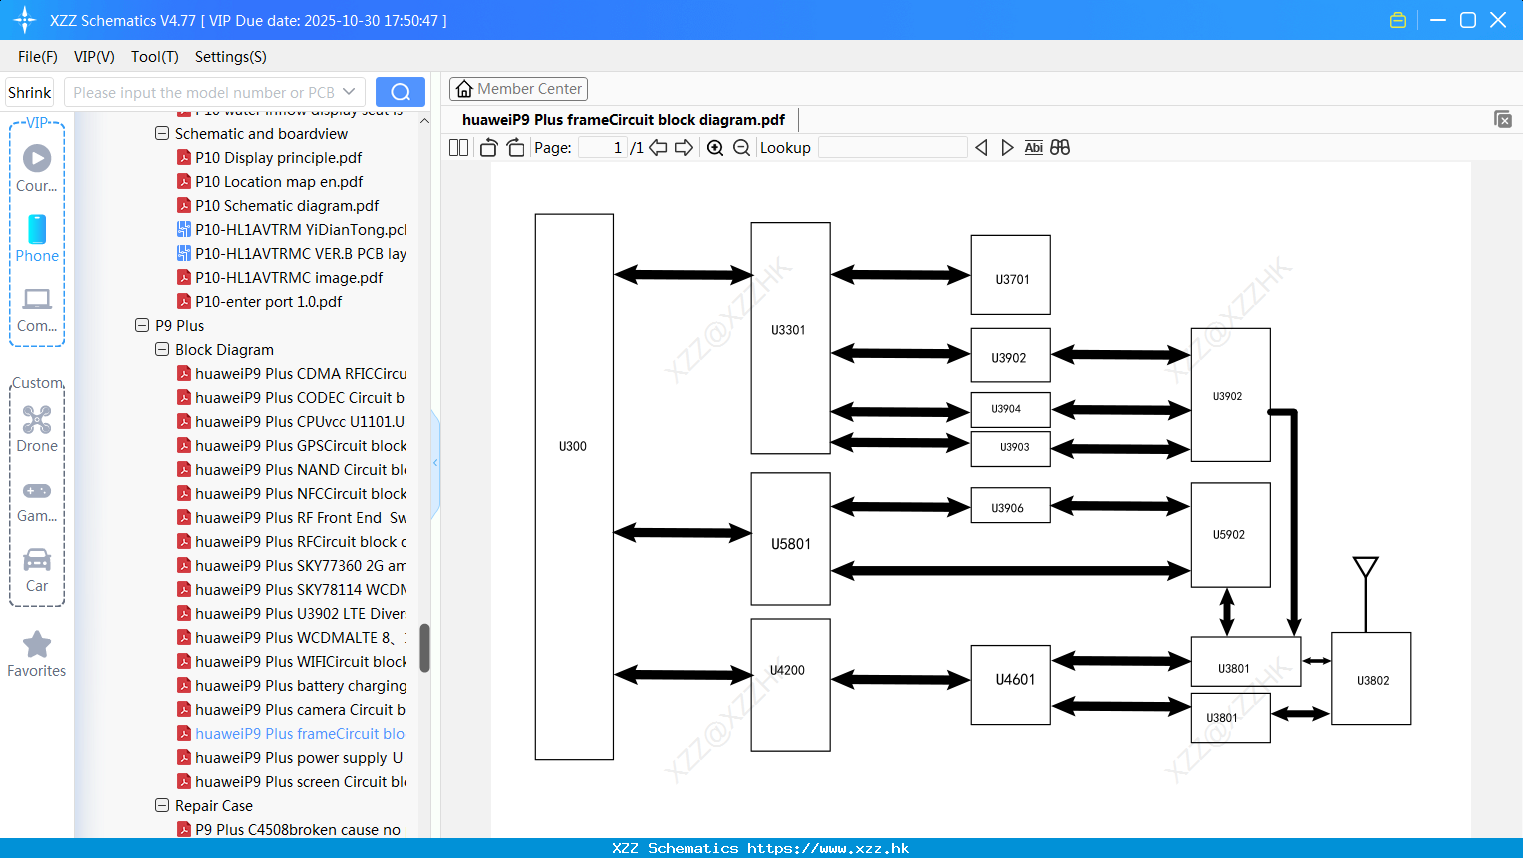Open the VIP(V) menu
This screenshot has width=1523, height=858.
tap(94, 57)
